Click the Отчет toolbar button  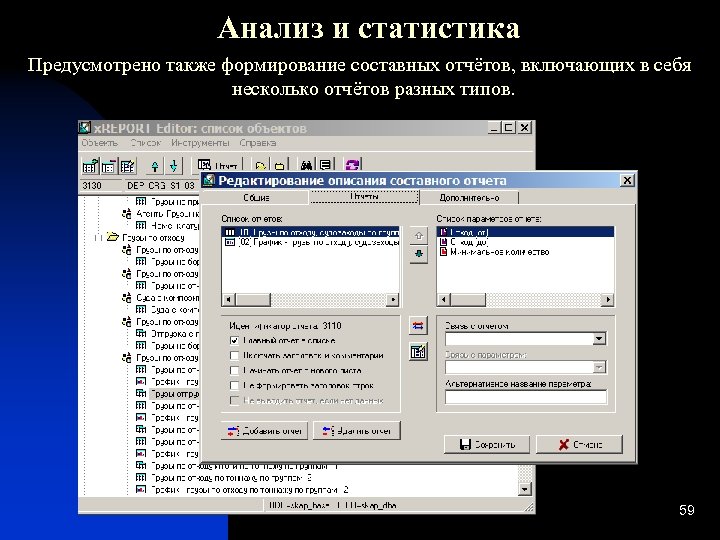(218, 165)
